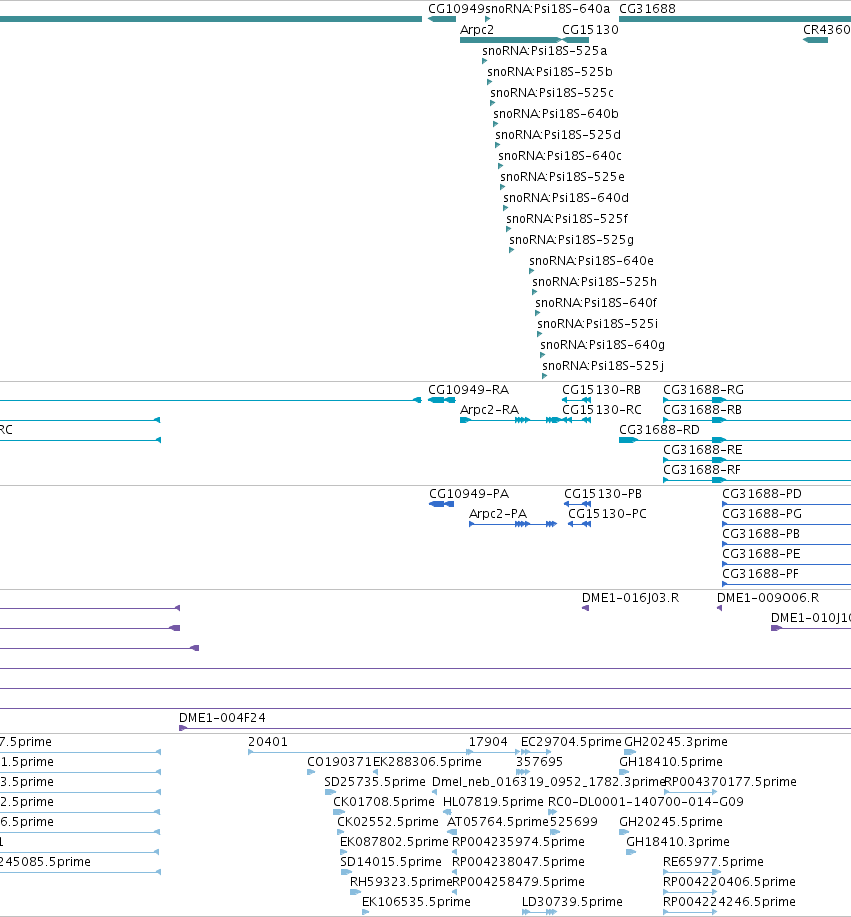The width and height of the screenshot is (851, 917).
Task: Click the CG31688 gene label
Action: [x=647, y=9]
